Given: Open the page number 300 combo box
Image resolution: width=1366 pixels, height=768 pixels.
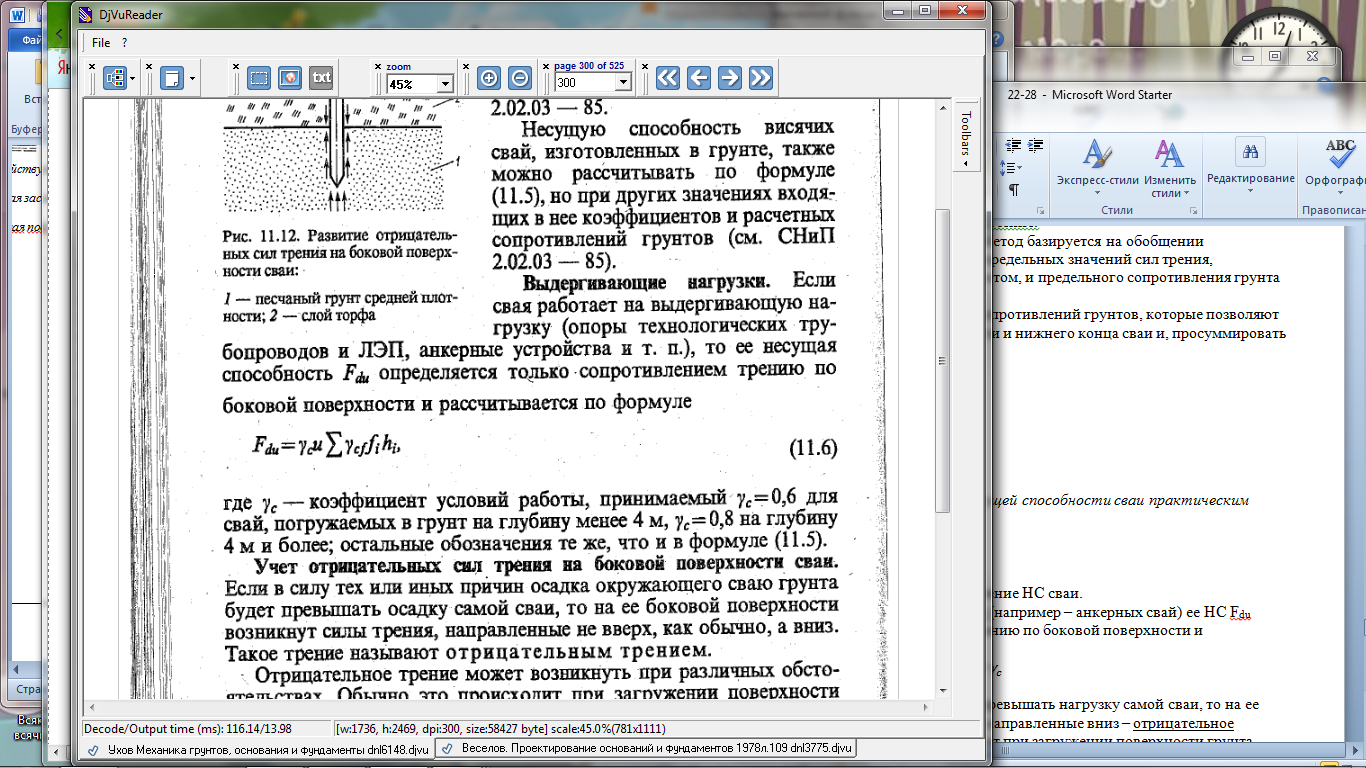Looking at the screenshot, I should click(x=593, y=84).
